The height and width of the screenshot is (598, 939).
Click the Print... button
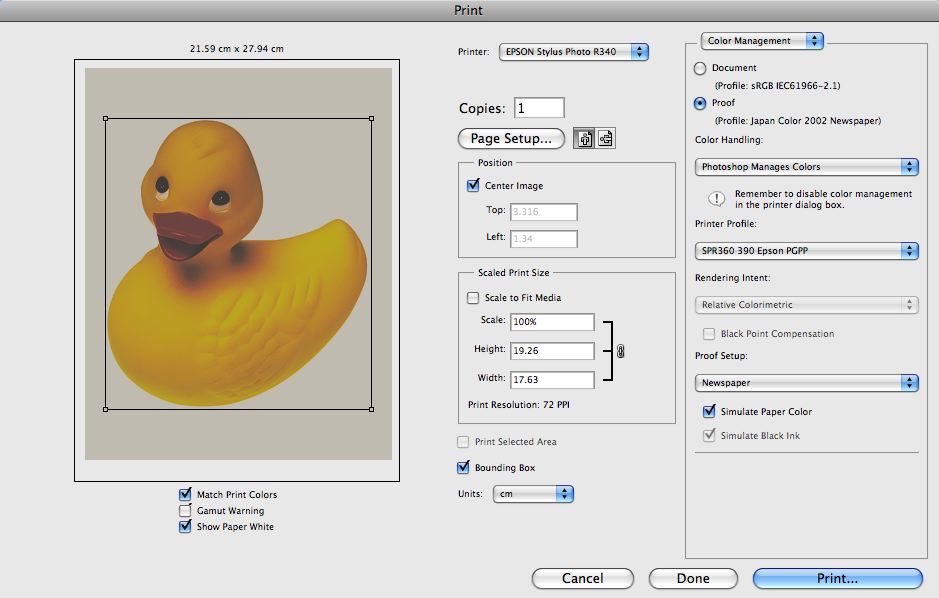837,578
